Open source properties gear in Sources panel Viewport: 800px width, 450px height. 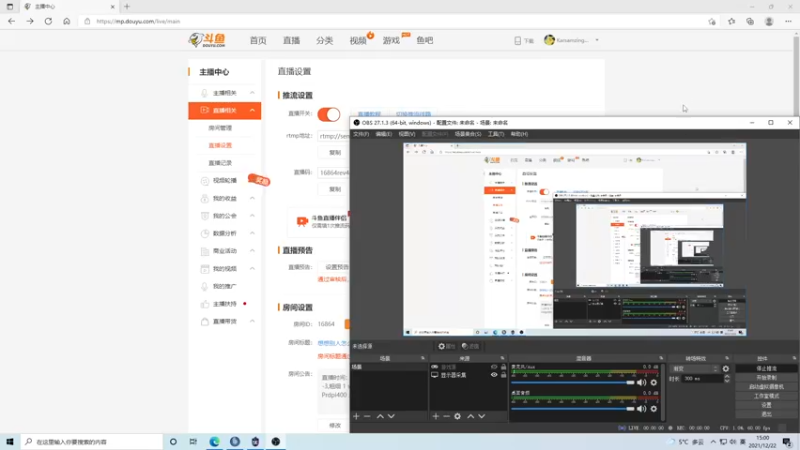click(x=458, y=416)
